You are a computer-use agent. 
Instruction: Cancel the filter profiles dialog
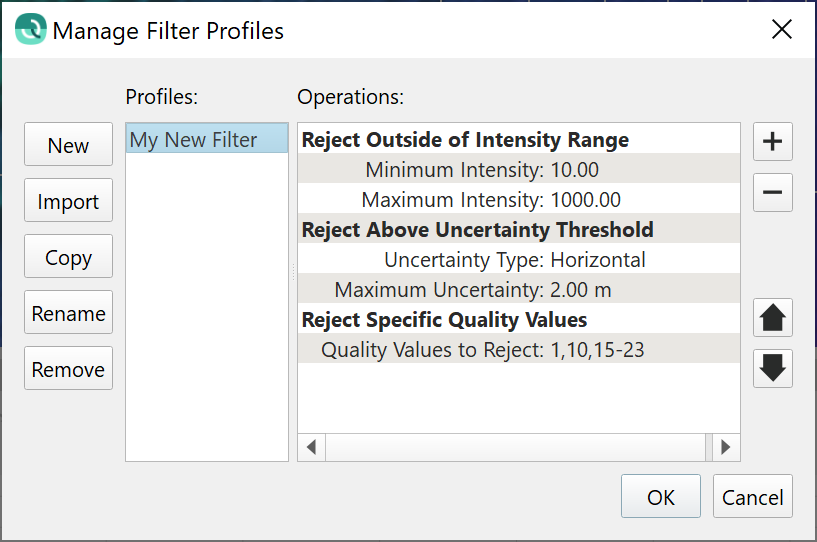(753, 497)
